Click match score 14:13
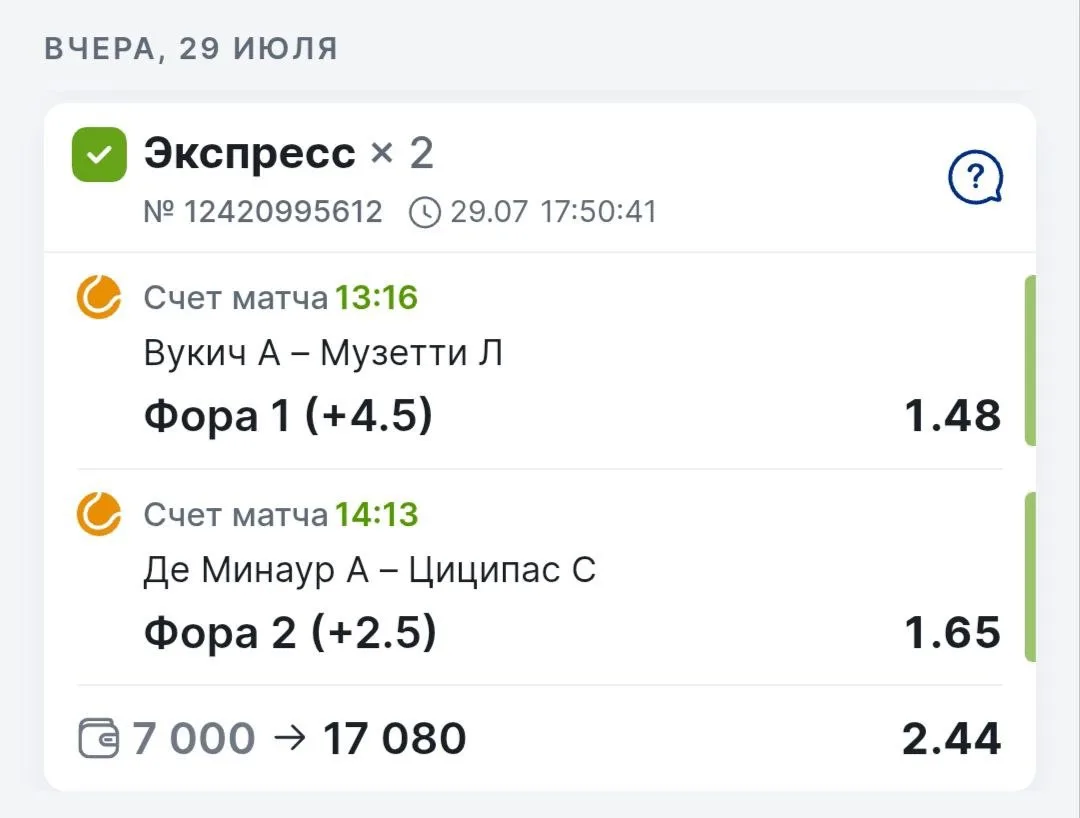Viewport: 1080px width, 818px height. coord(377,515)
